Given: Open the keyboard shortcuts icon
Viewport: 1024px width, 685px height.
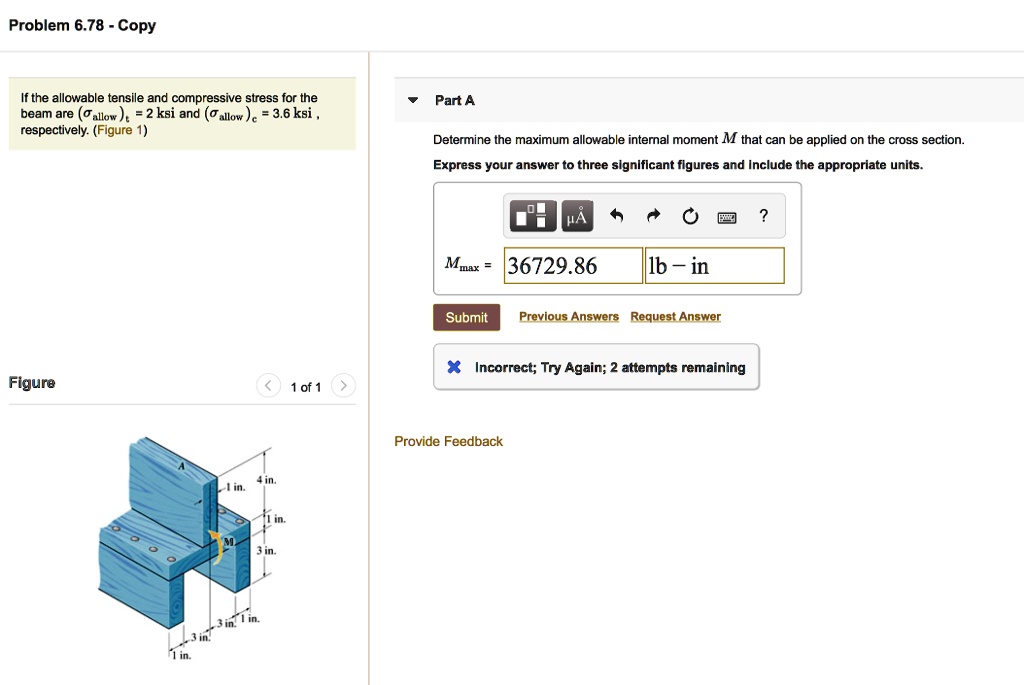Looking at the screenshot, I should click(727, 215).
